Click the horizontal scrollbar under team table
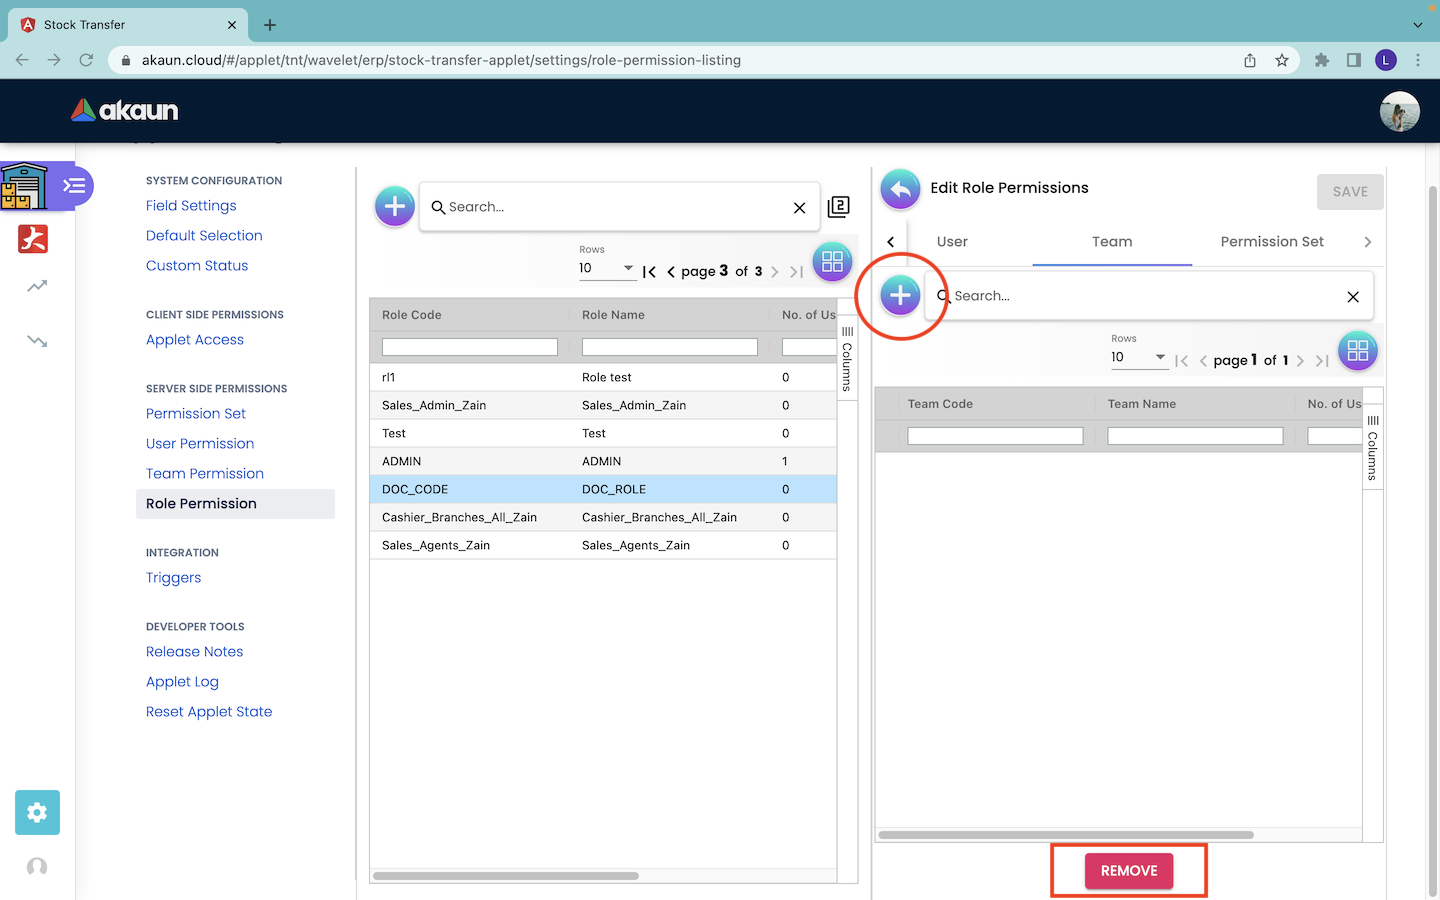 [1065, 835]
